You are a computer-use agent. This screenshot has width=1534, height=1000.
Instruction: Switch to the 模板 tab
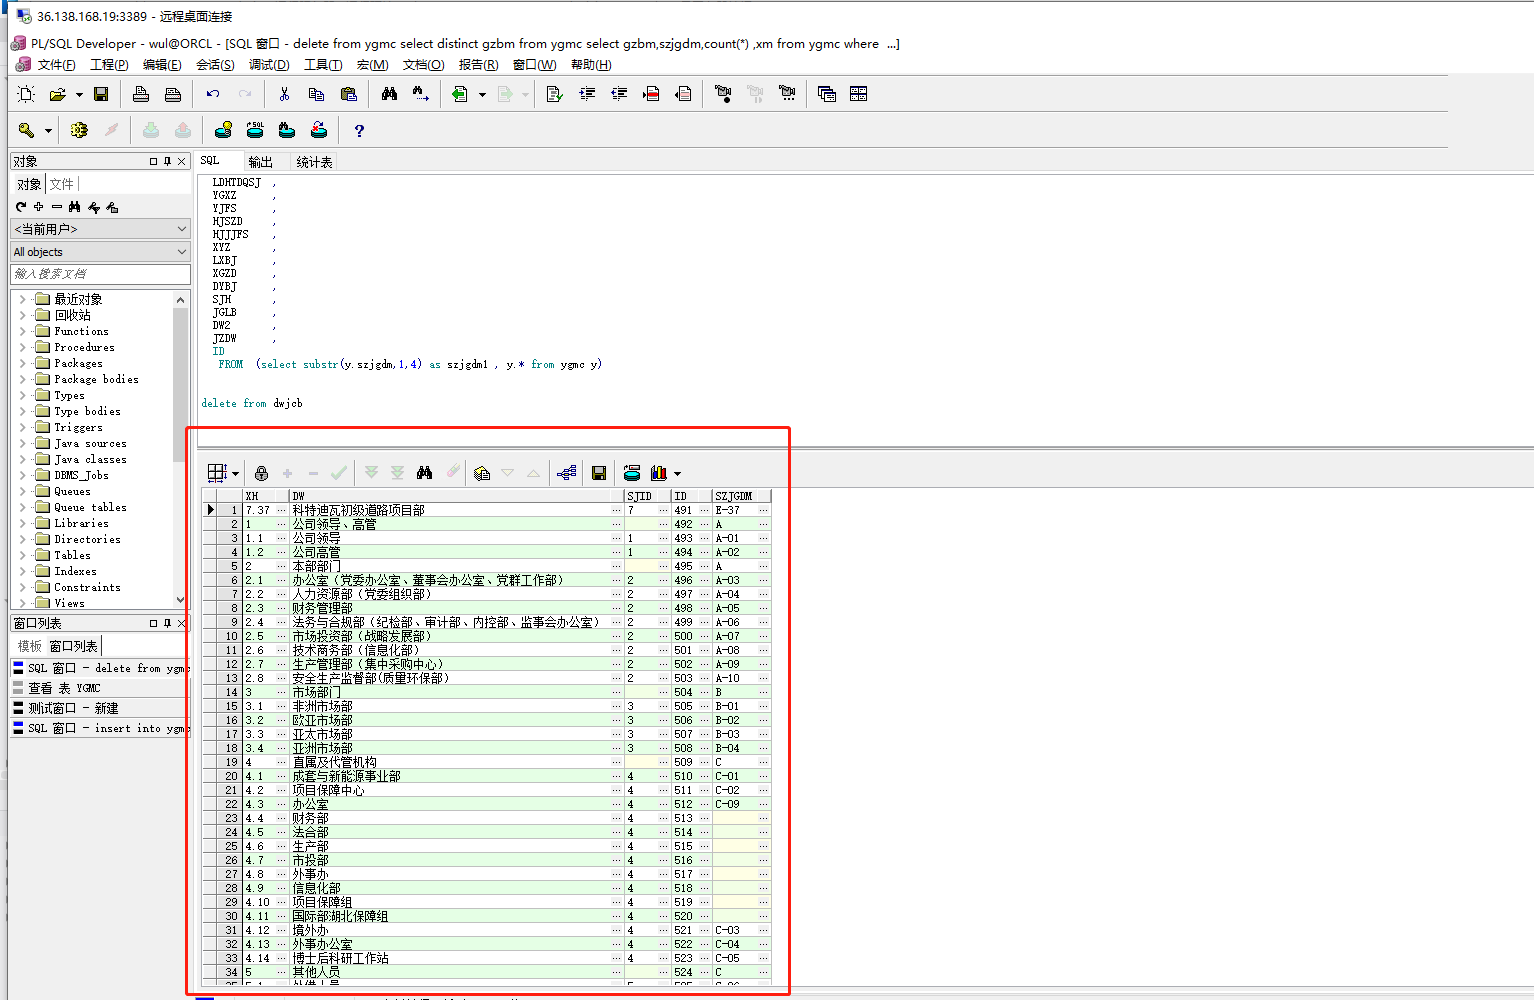pos(30,646)
